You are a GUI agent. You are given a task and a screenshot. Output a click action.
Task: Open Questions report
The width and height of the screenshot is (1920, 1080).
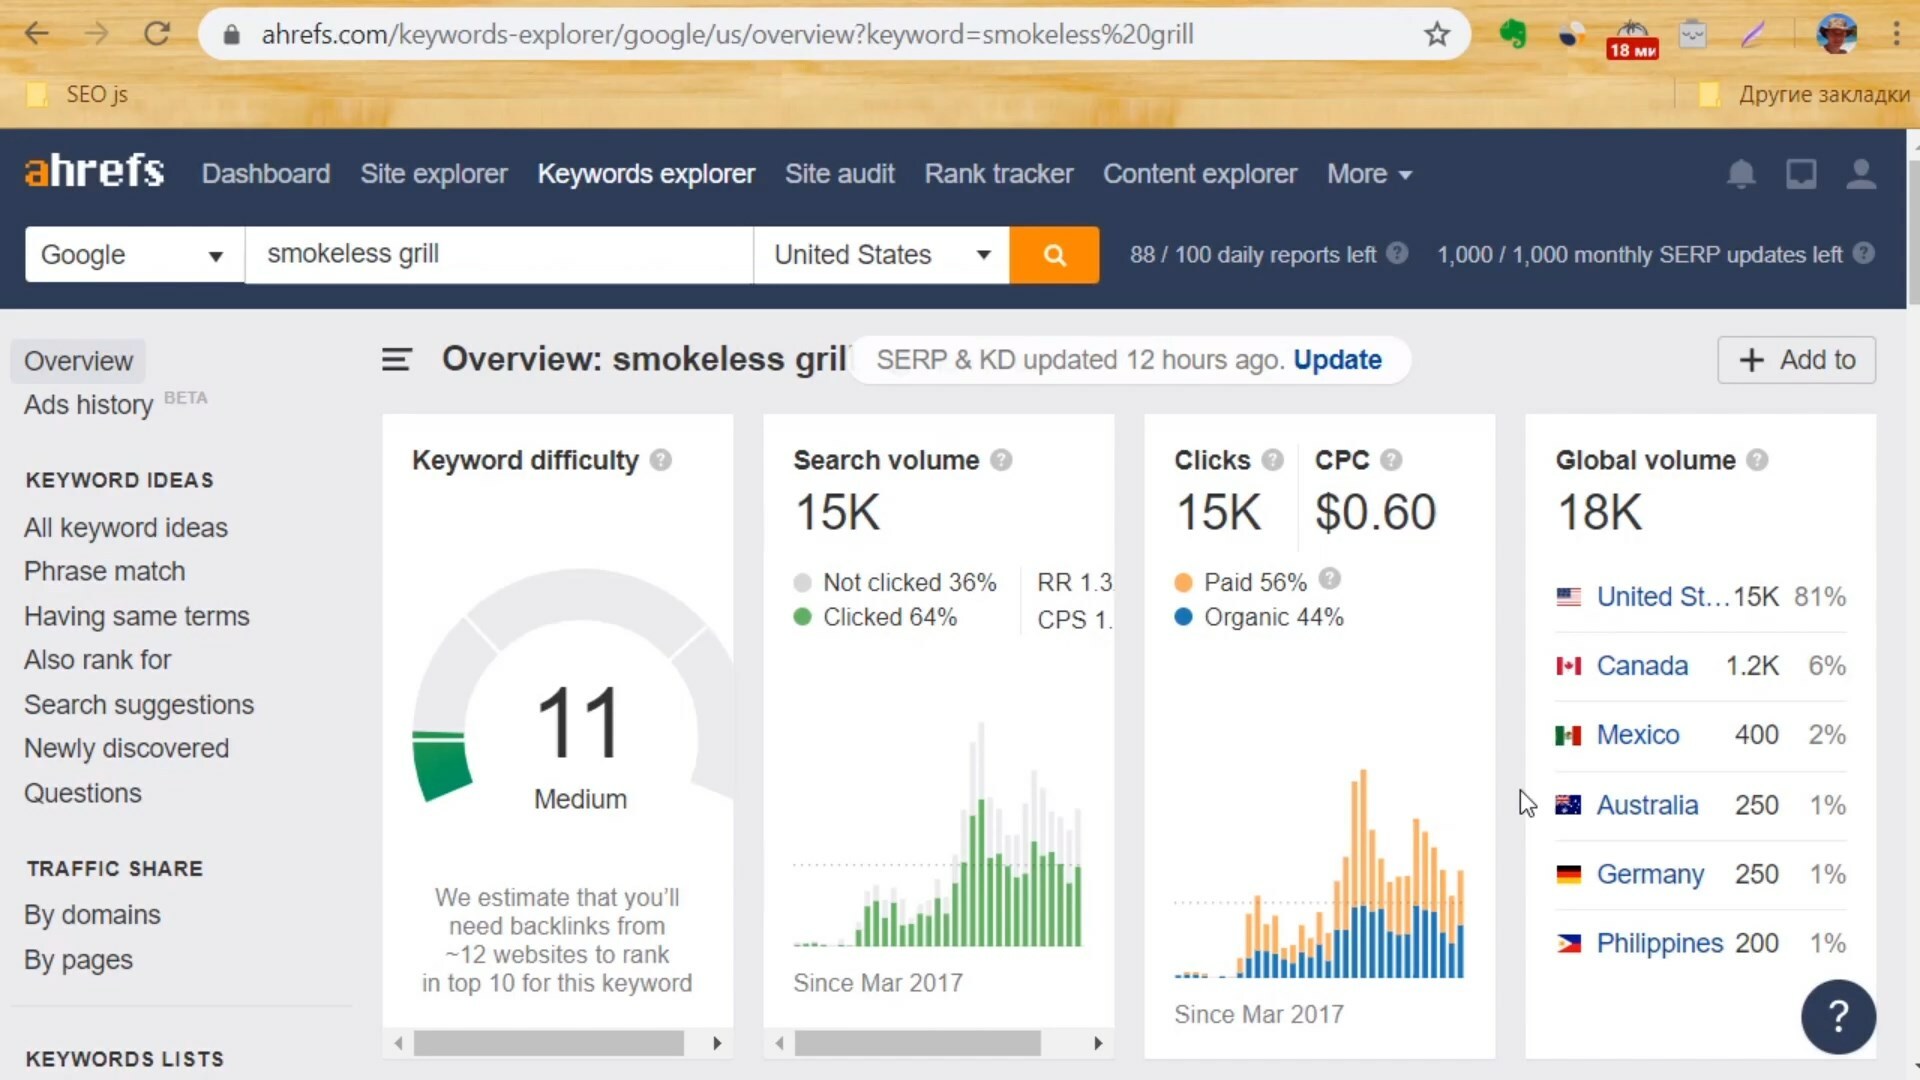click(83, 793)
